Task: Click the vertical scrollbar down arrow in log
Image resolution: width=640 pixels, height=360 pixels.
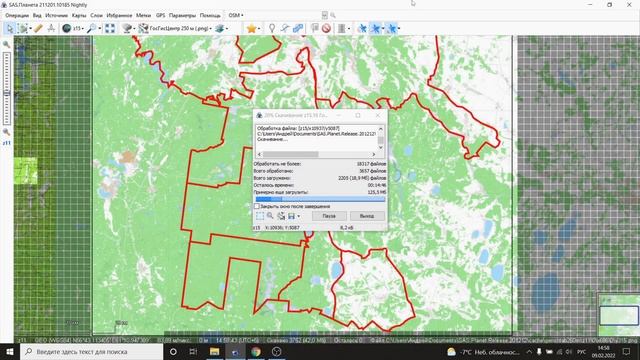Action: tap(380, 148)
